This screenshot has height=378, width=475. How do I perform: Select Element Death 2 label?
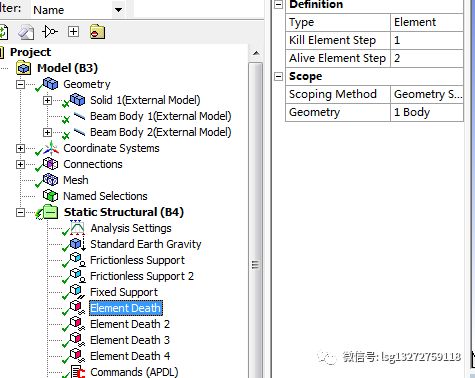click(130, 324)
